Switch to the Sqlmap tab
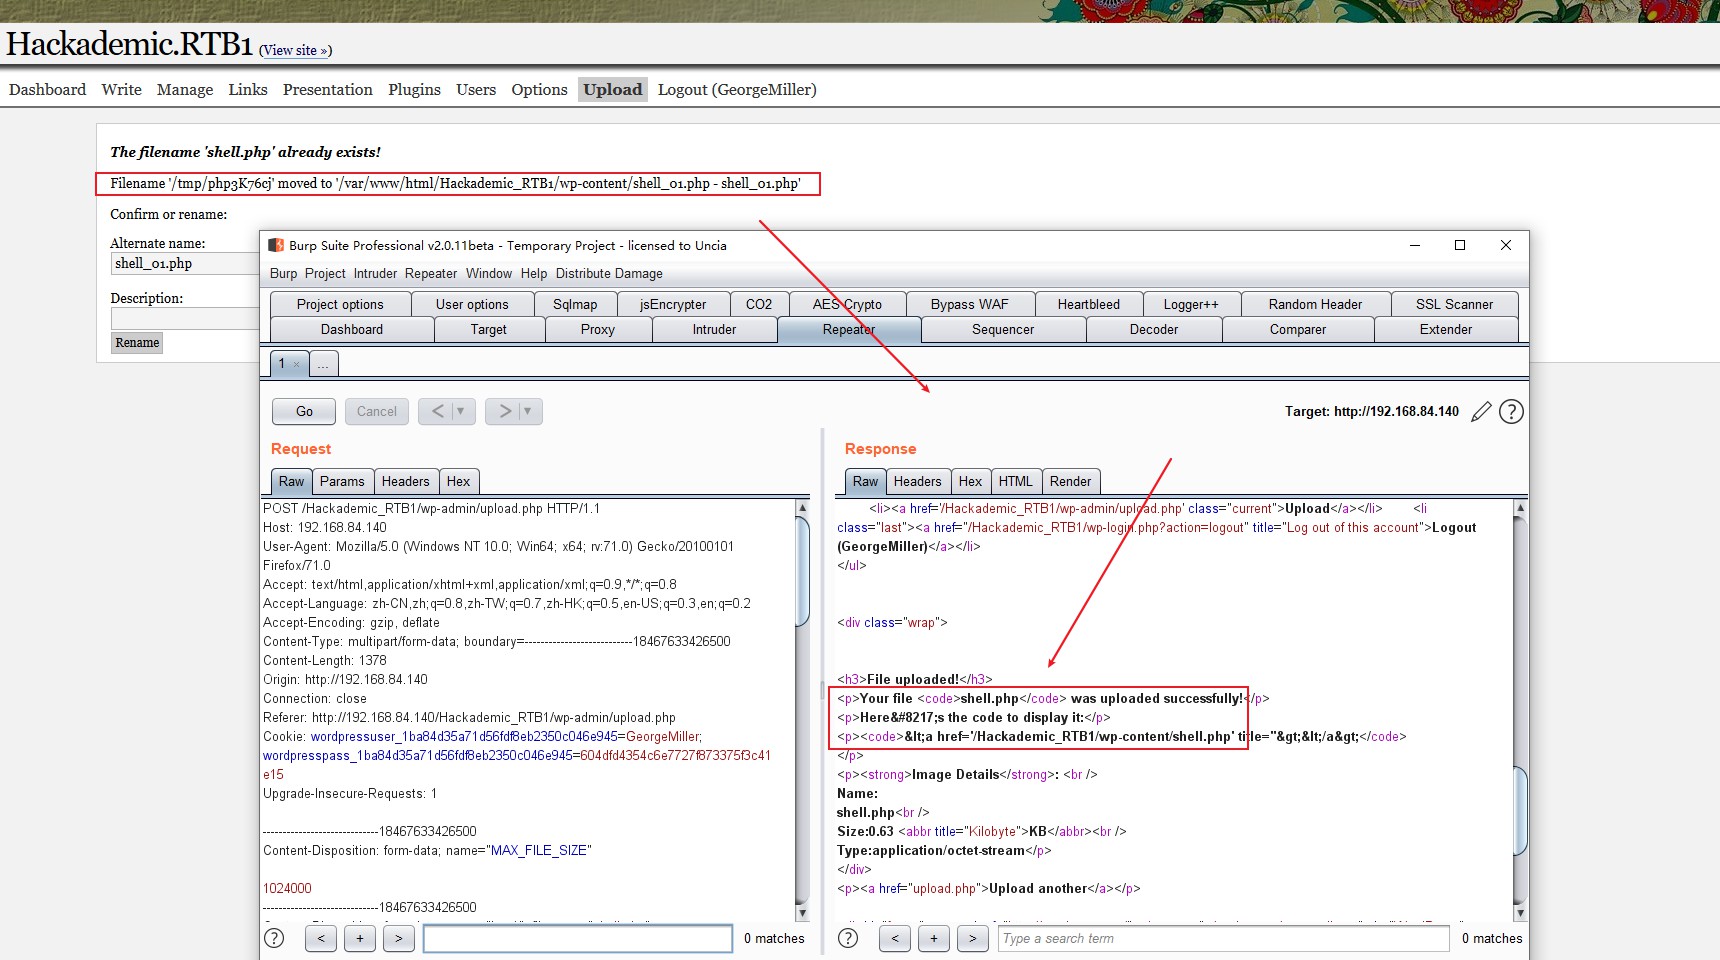 pyautogui.click(x=575, y=304)
